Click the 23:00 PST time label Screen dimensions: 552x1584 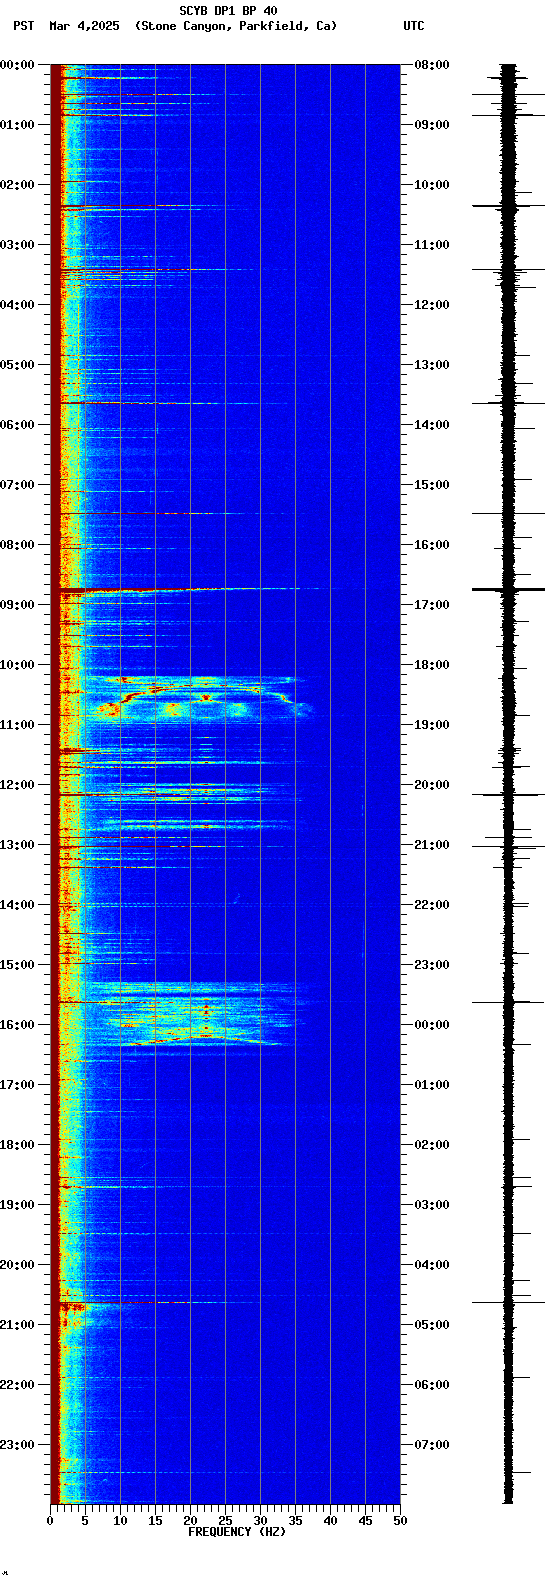(x=17, y=1445)
